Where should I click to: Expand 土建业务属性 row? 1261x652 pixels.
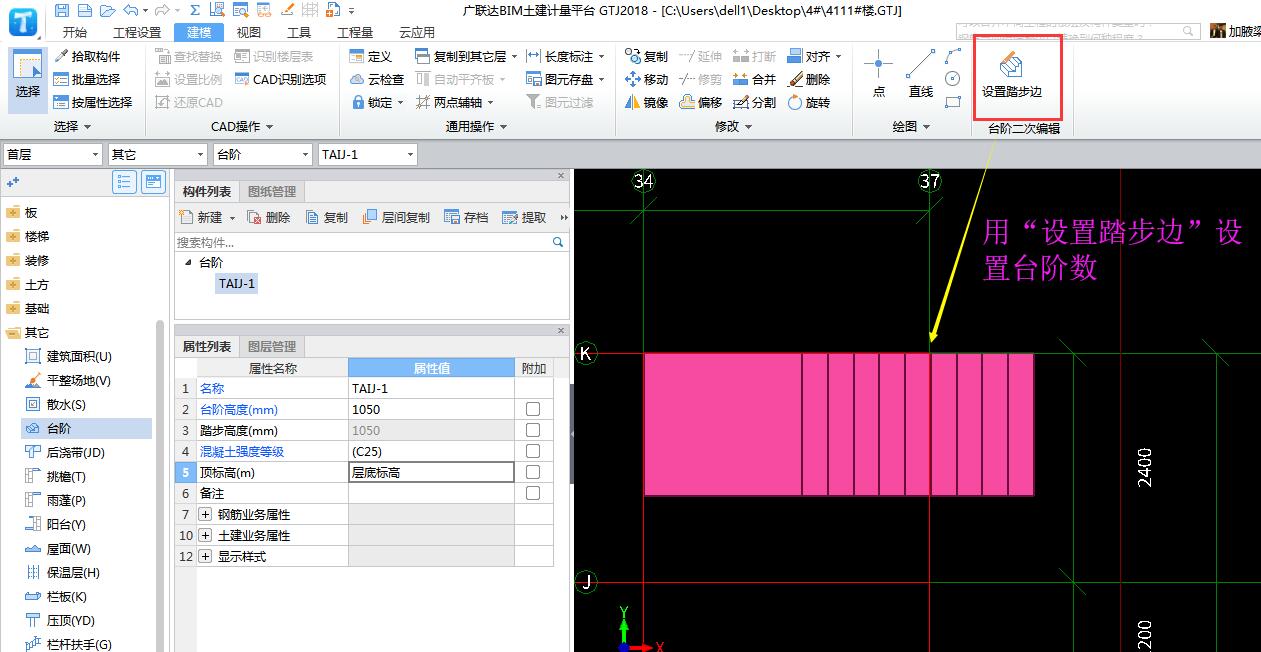coord(205,535)
